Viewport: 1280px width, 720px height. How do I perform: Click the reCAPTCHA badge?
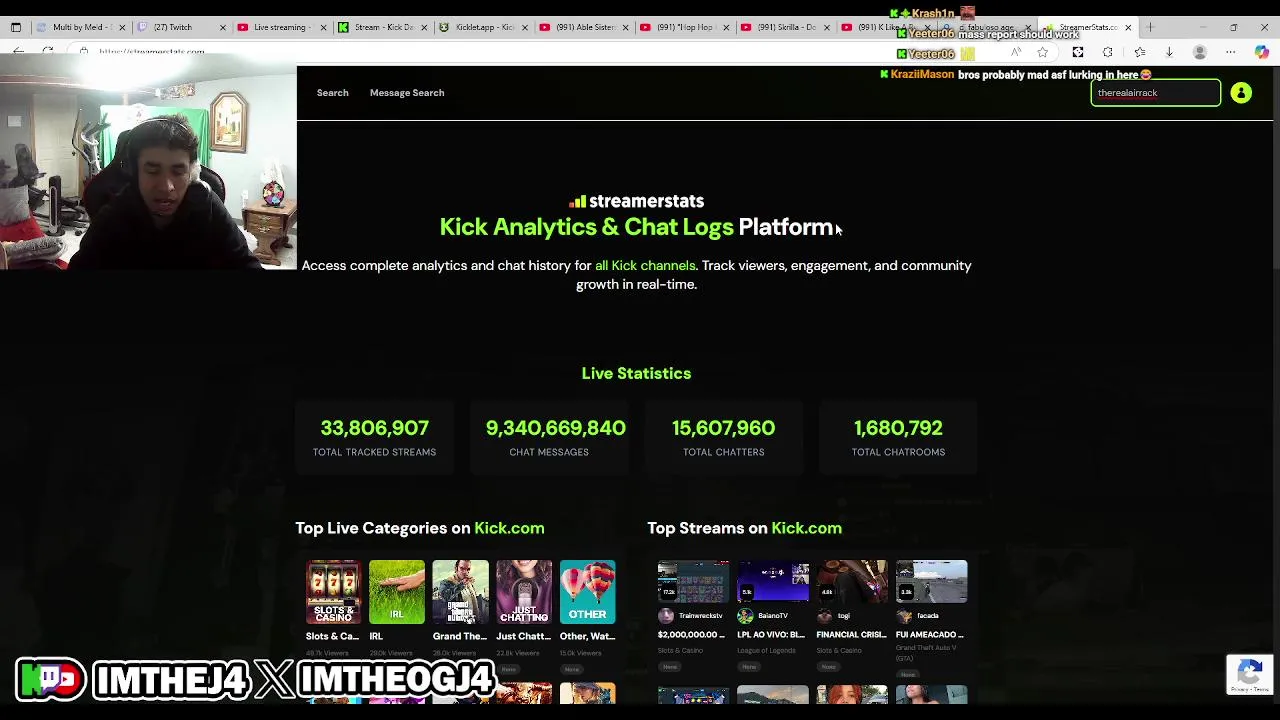pyautogui.click(x=1250, y=674)
